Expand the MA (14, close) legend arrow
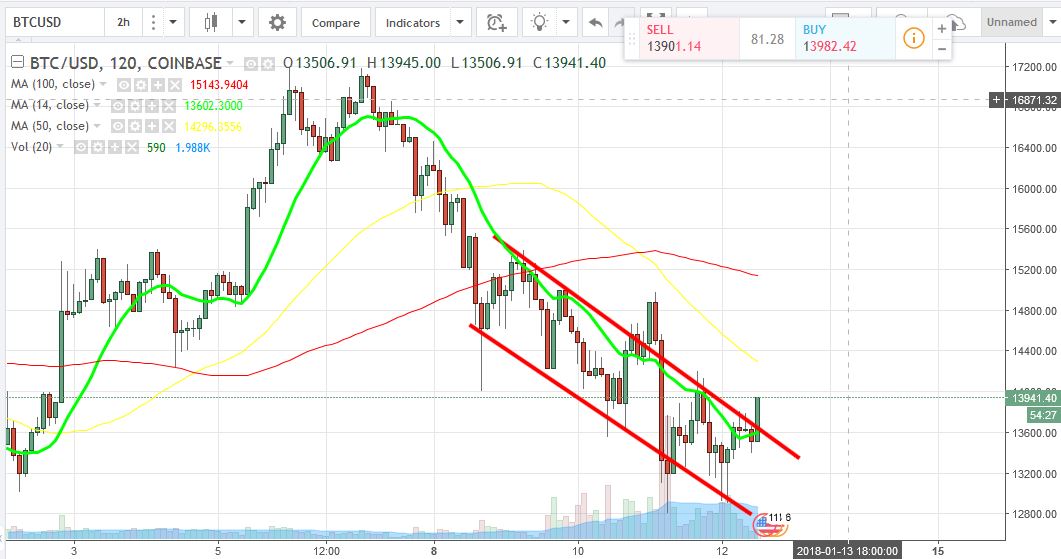Image resolution: width=1061 pixels, height=559 pixels. point(97,106)
